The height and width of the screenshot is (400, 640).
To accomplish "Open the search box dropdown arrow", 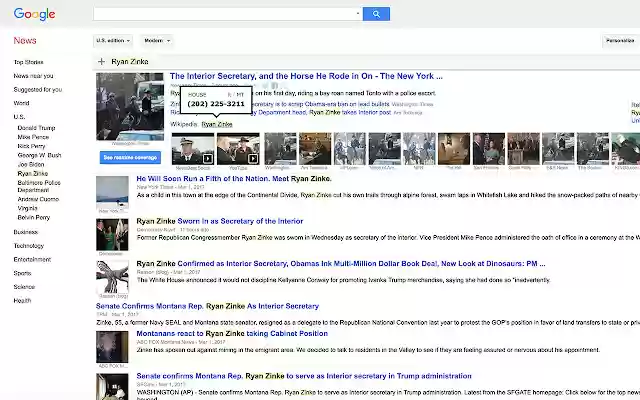I will click(x=358, y=13).
